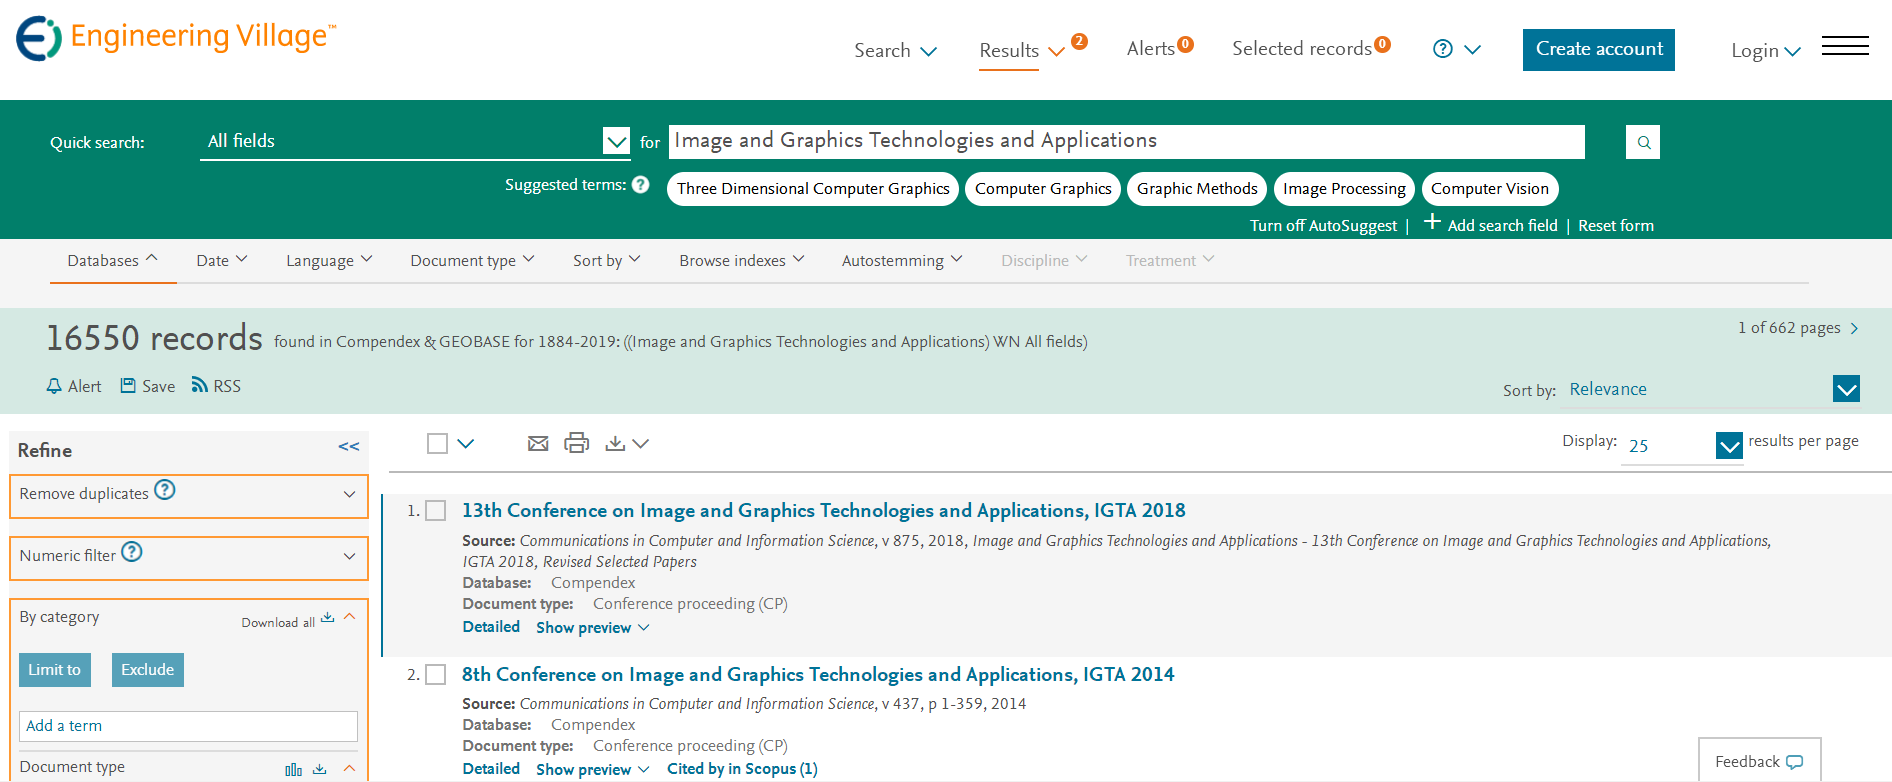1892x782 pixels.
Task: Toggle the select-all records checkbox
Action: click(437, 443)
